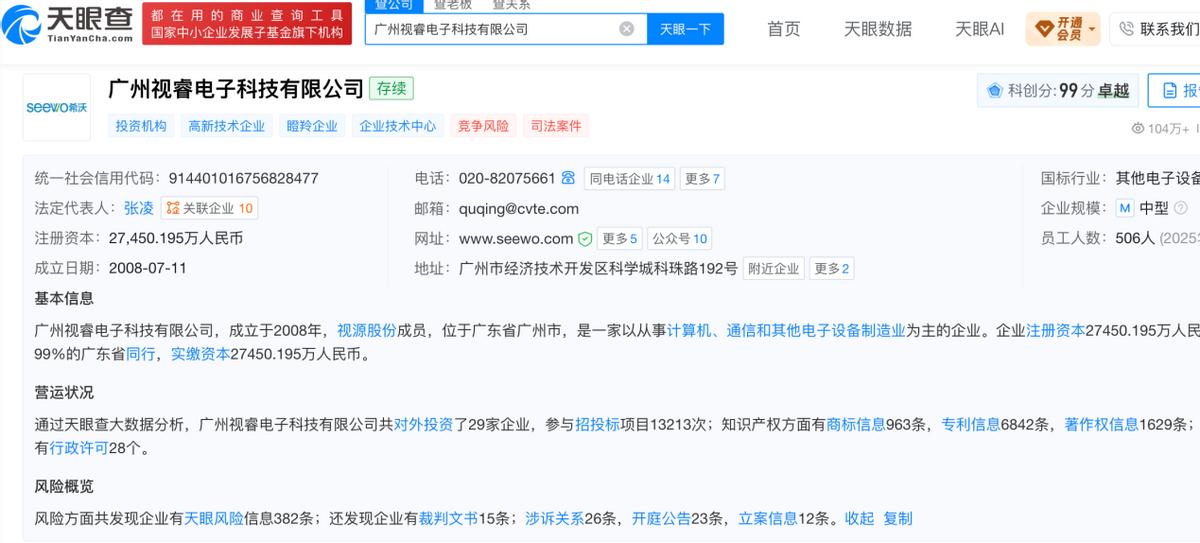The image size is (1200, 543).
Task: Click the 科创分 score badge icon
Action: (x=995, y=91)
